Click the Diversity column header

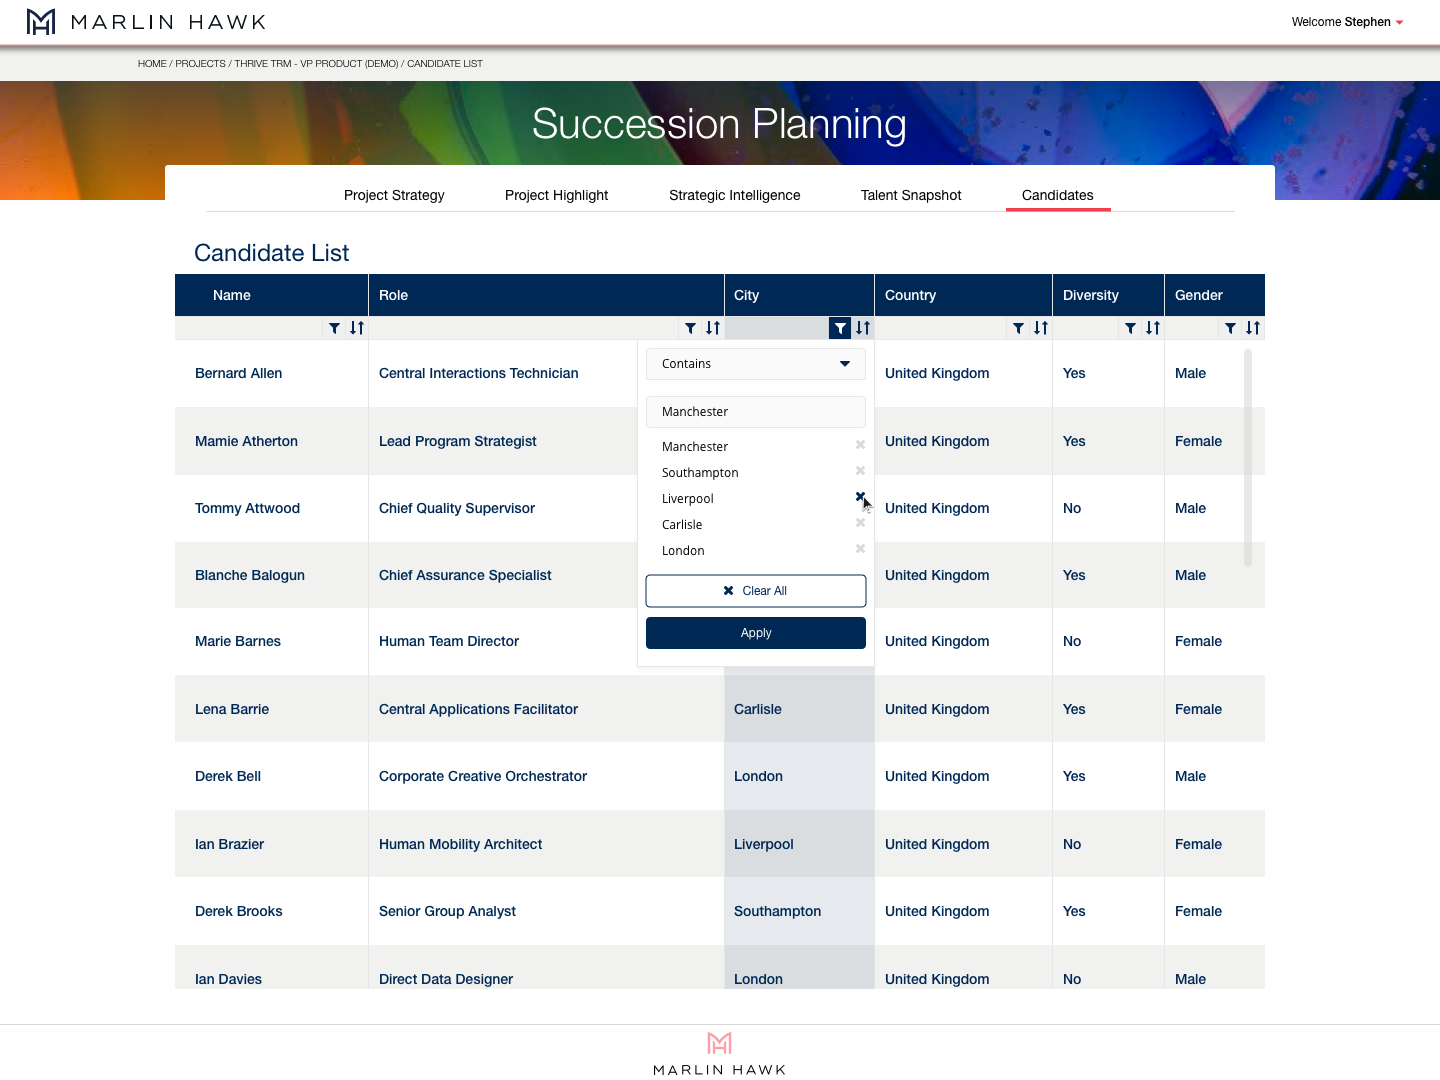point(1108,295)
